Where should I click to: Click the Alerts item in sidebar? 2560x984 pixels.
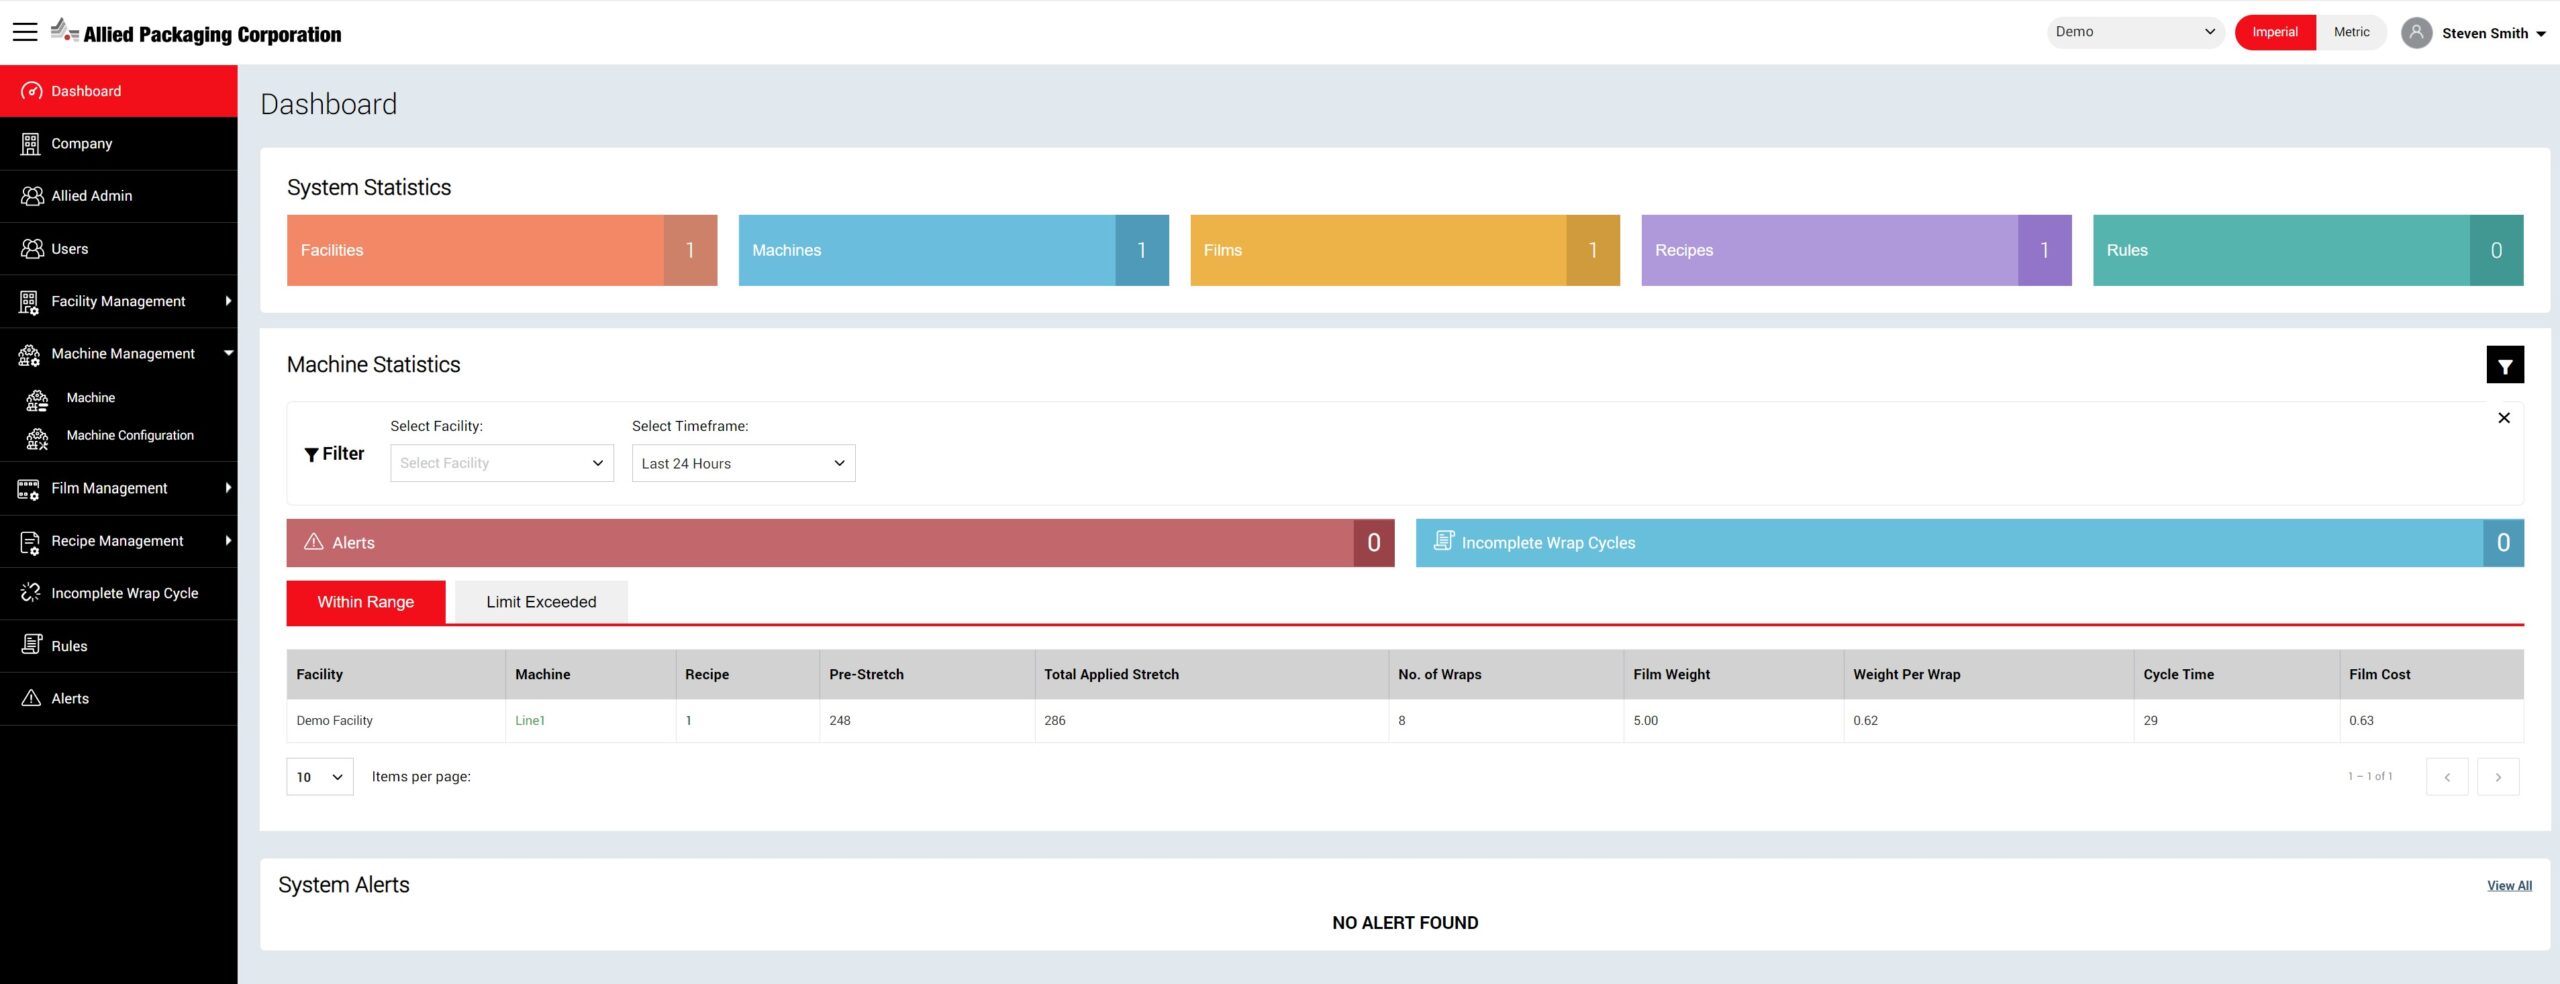click(70, 699)
